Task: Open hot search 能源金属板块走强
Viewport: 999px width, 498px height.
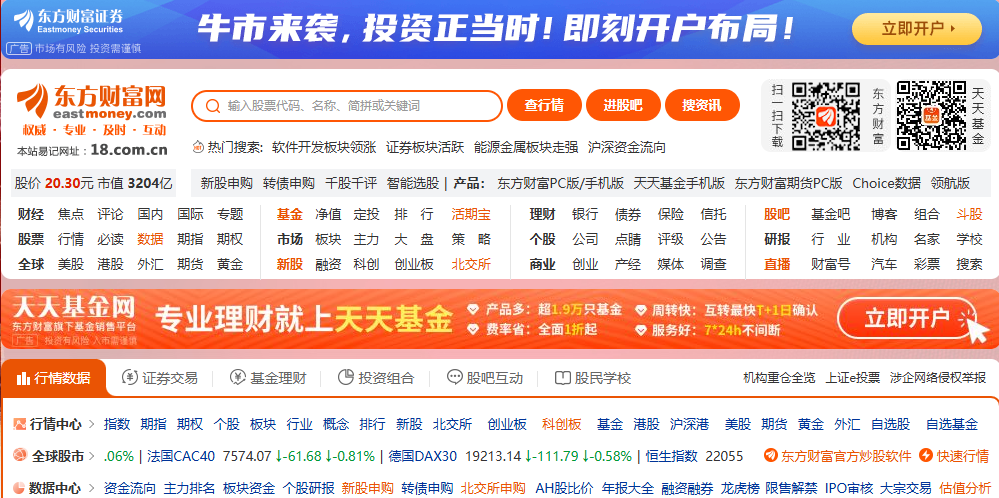Action: coord(526,148)
